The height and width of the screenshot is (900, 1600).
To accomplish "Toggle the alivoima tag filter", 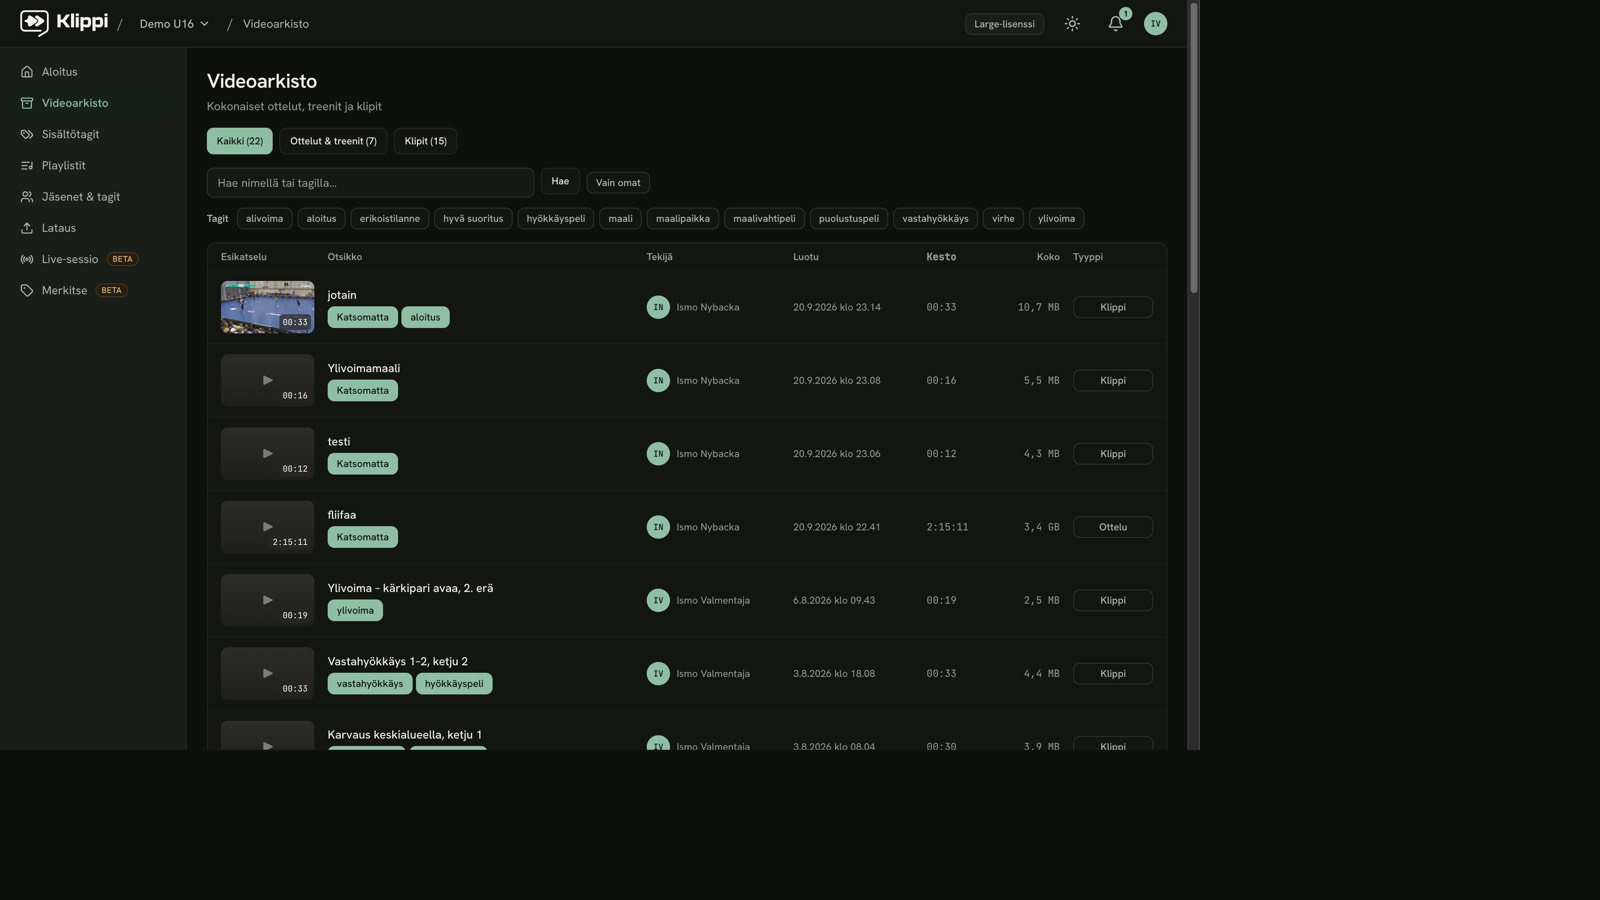I will [x=265, y=218].
